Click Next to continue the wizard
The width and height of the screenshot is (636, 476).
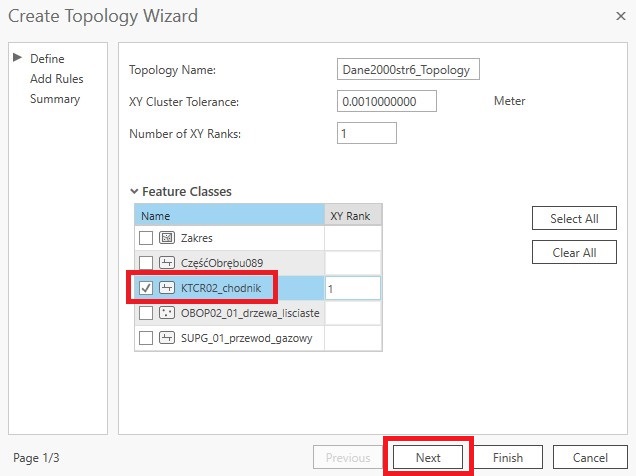point(428,457)
